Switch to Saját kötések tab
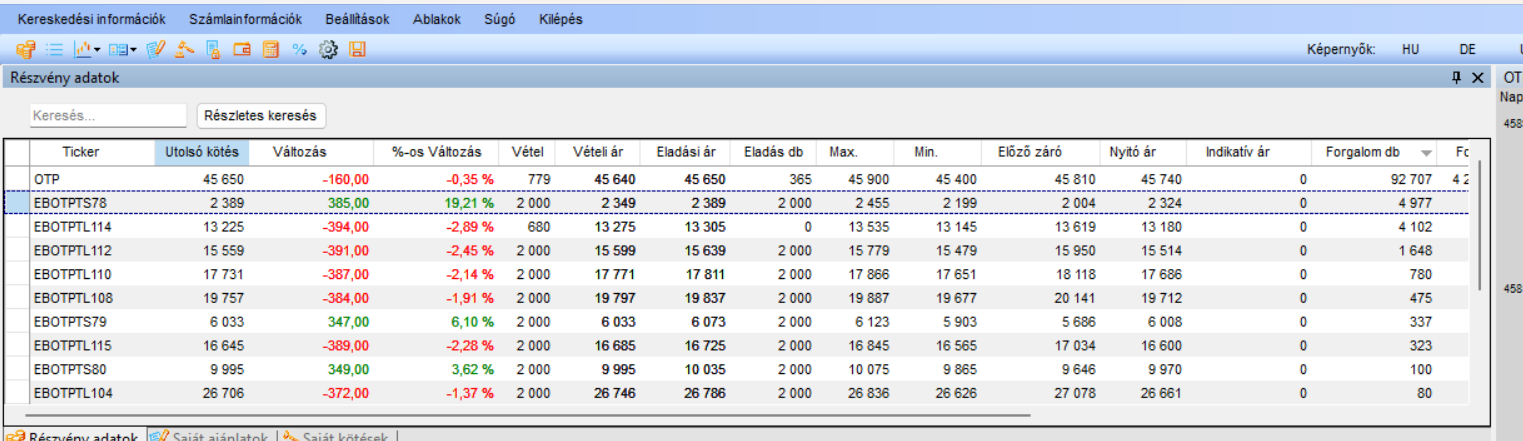This screenshot has width=1523, height=441. click(x=338, y=437)
